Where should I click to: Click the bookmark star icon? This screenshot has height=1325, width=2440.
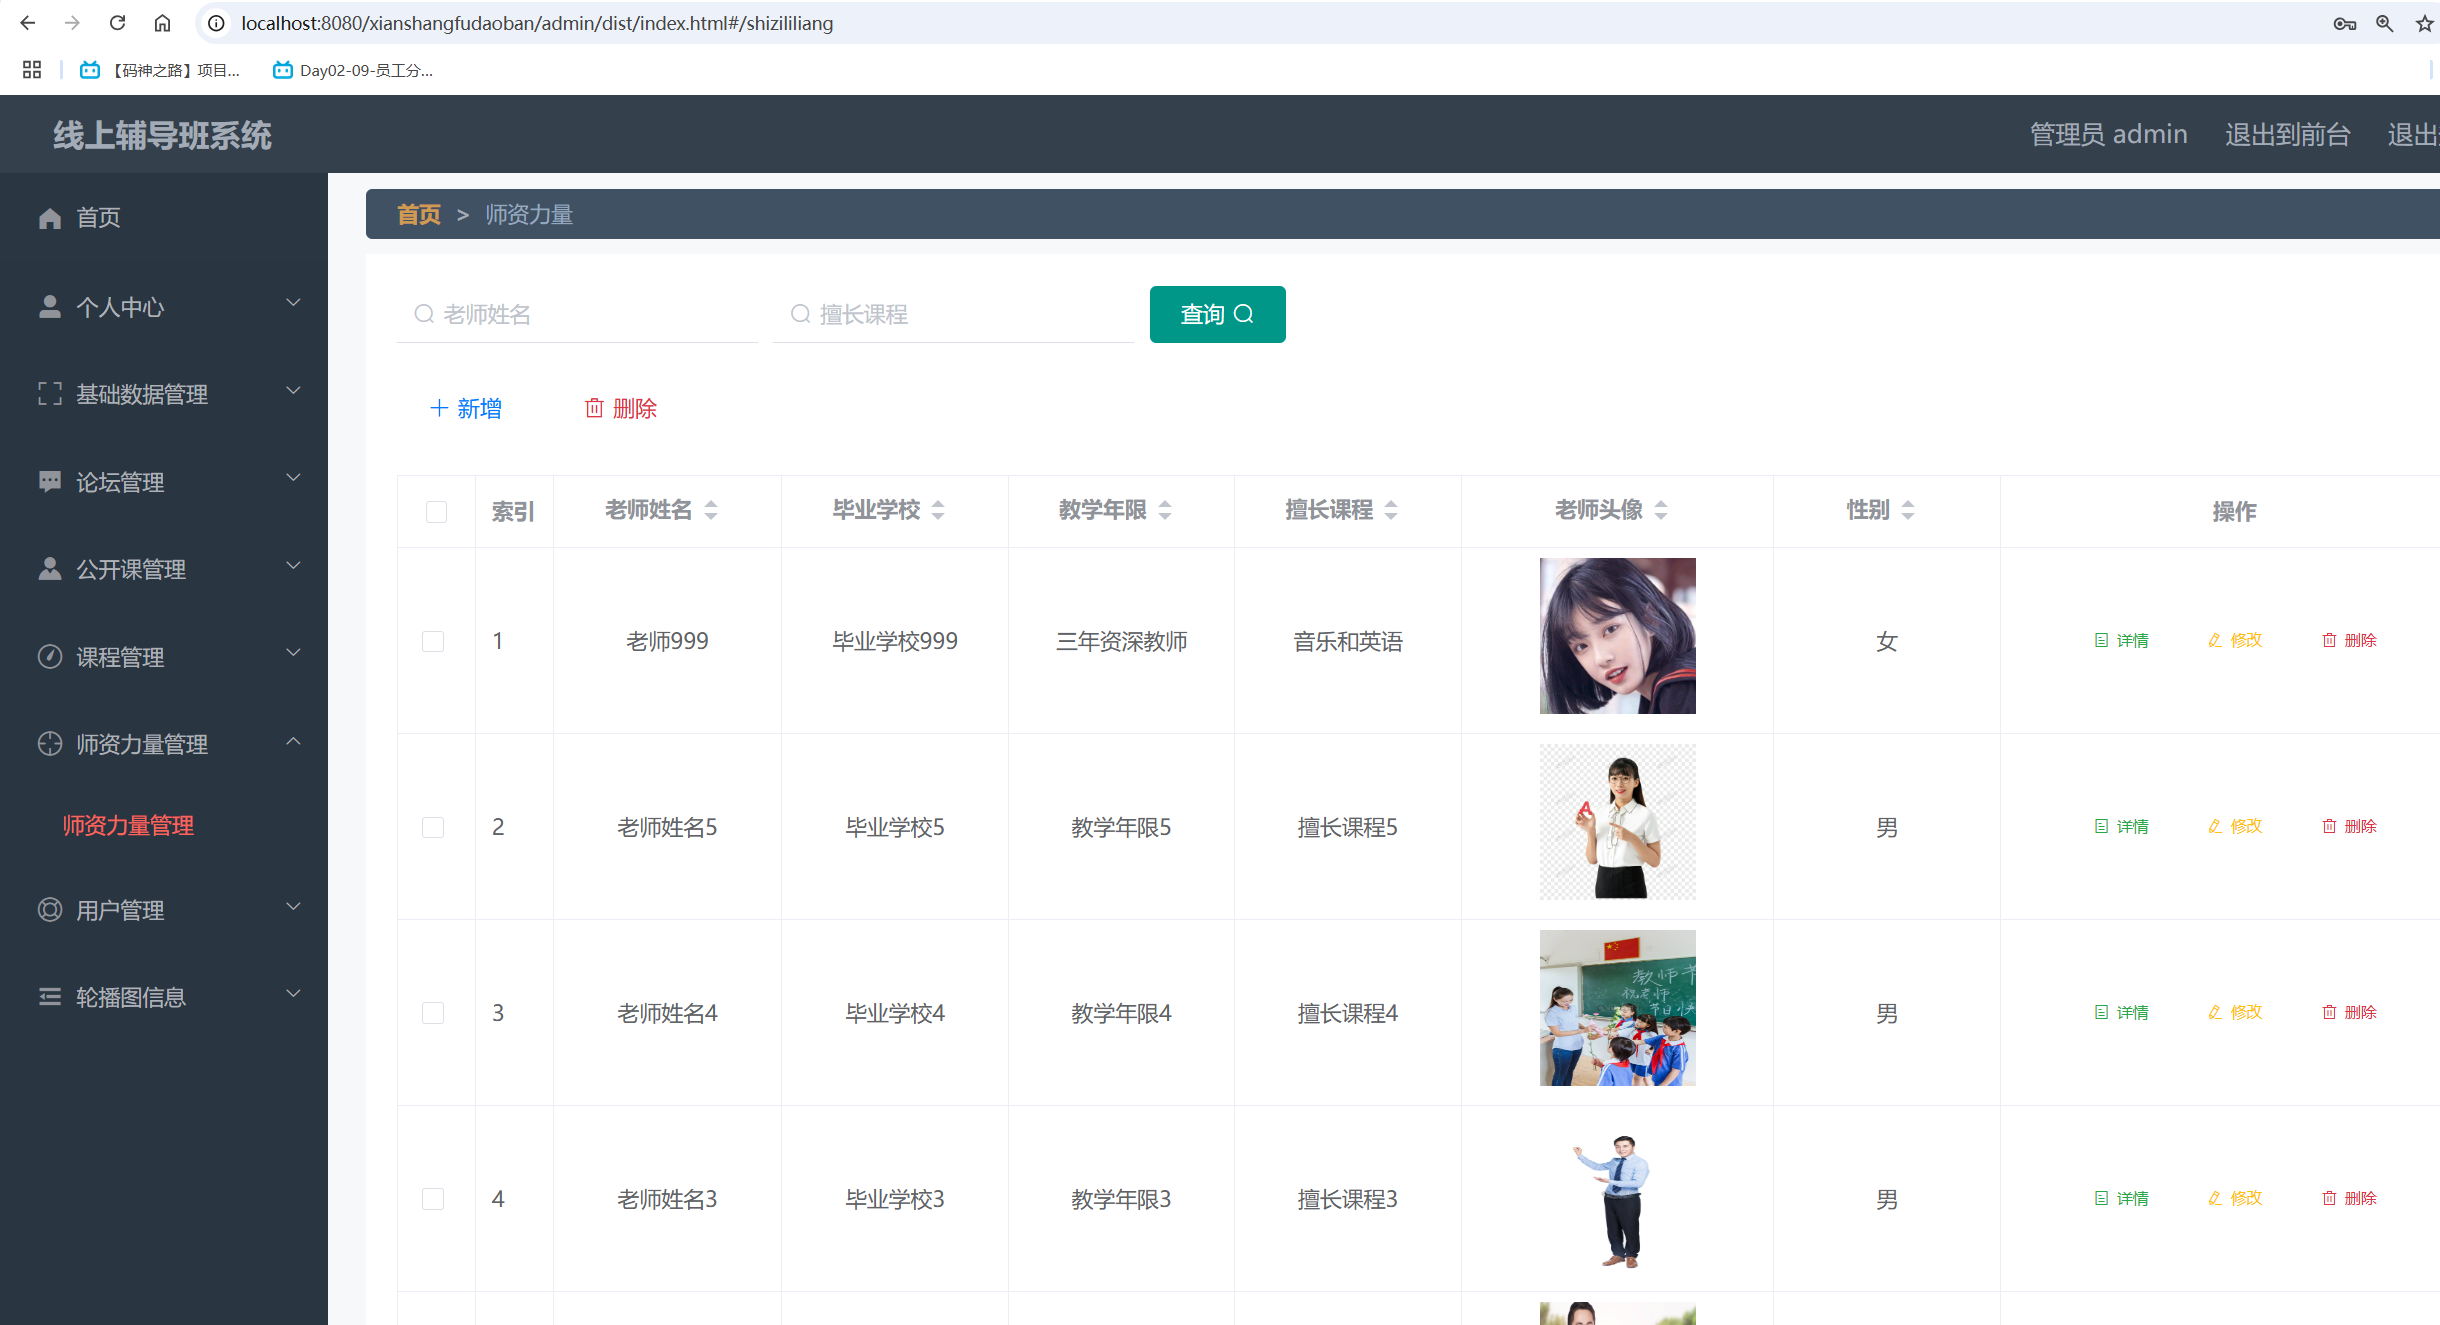click(2424, 23)
